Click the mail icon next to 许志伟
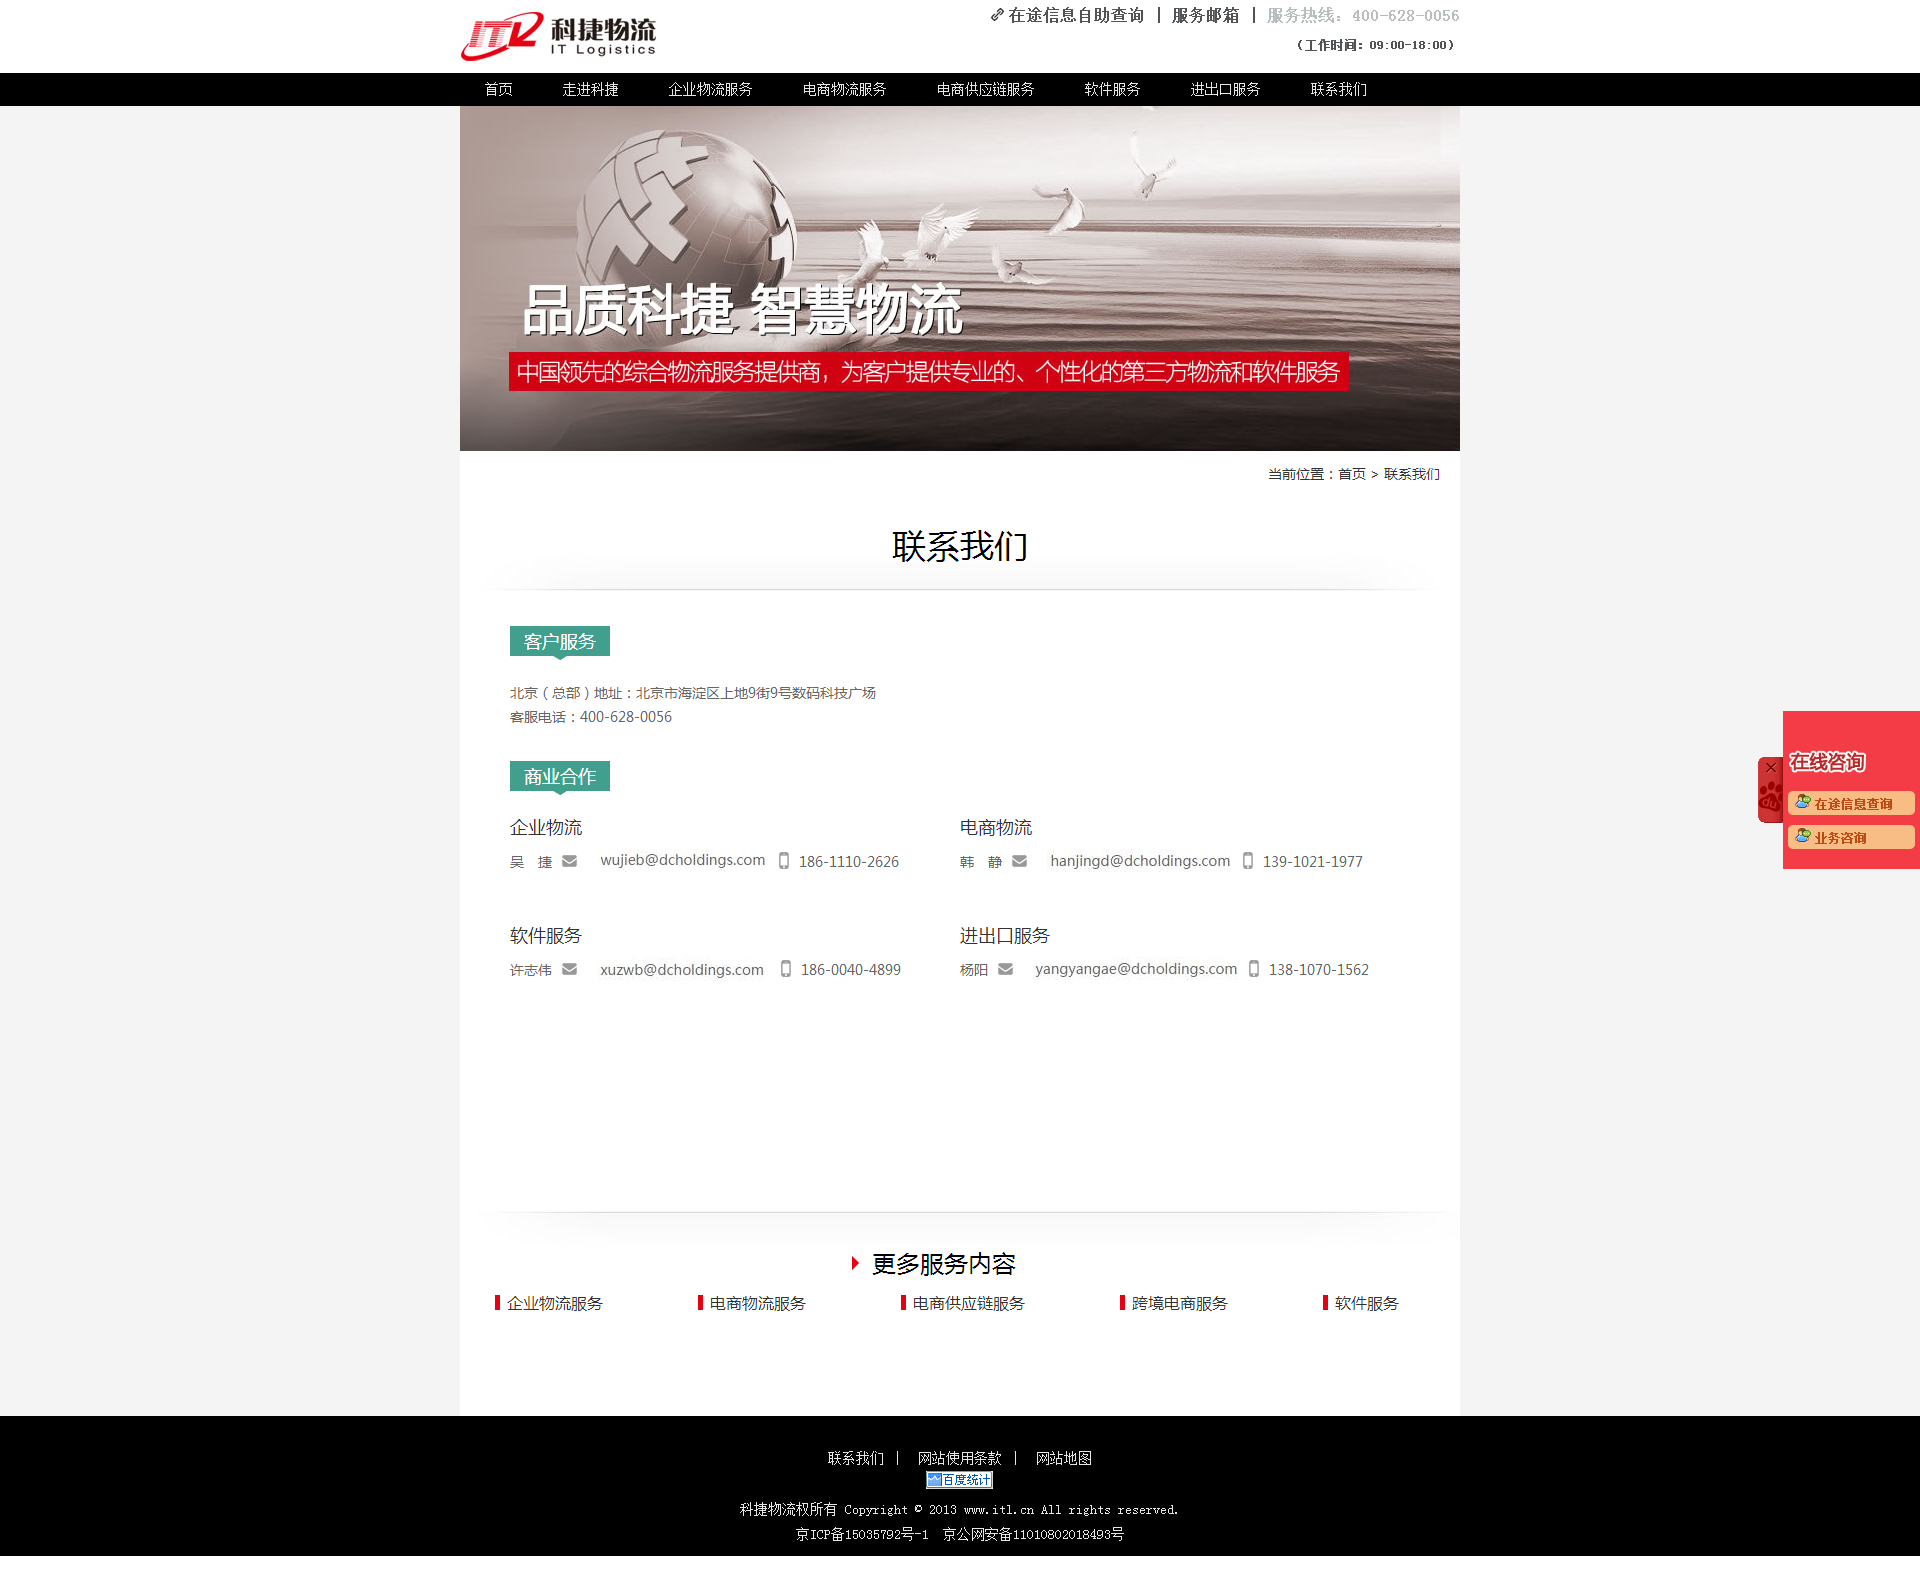1920x1580 pixels. 569,969
